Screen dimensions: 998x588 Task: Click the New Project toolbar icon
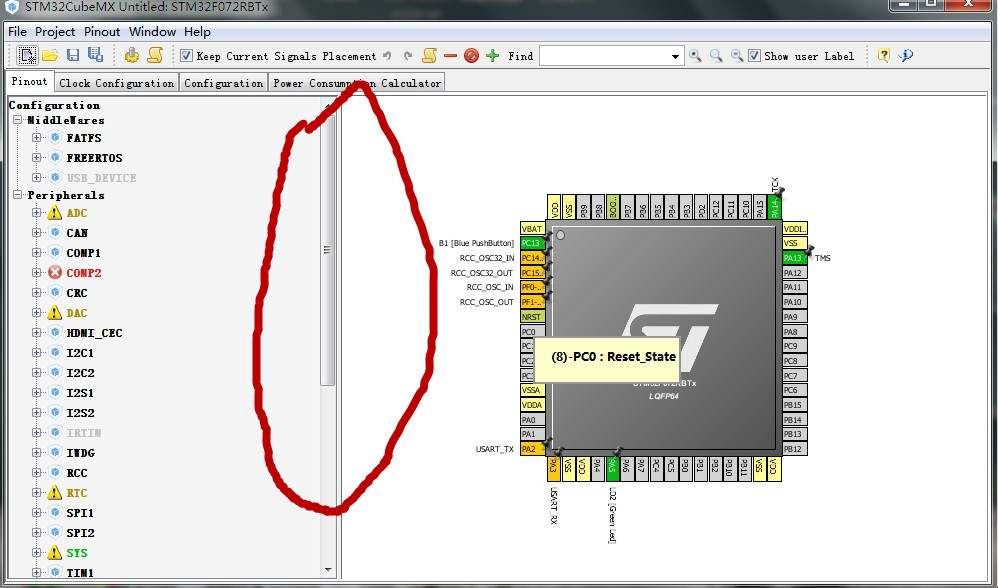[x=27, y=56]
